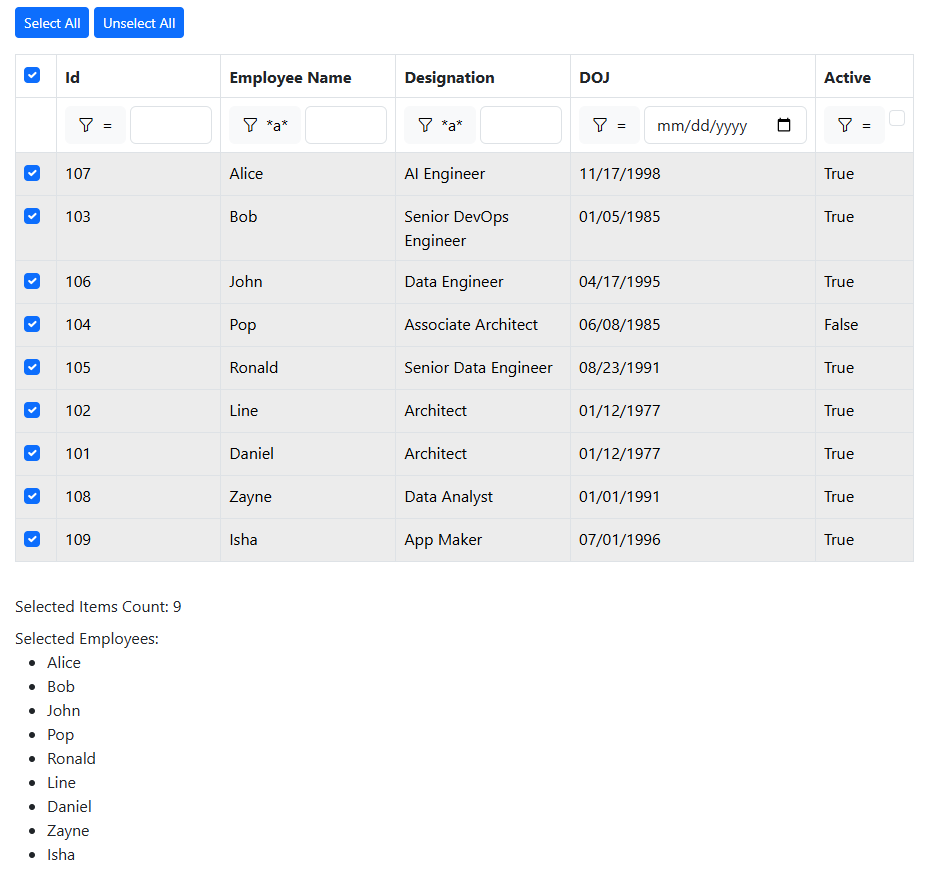Click the Select All button

[51, 22]
